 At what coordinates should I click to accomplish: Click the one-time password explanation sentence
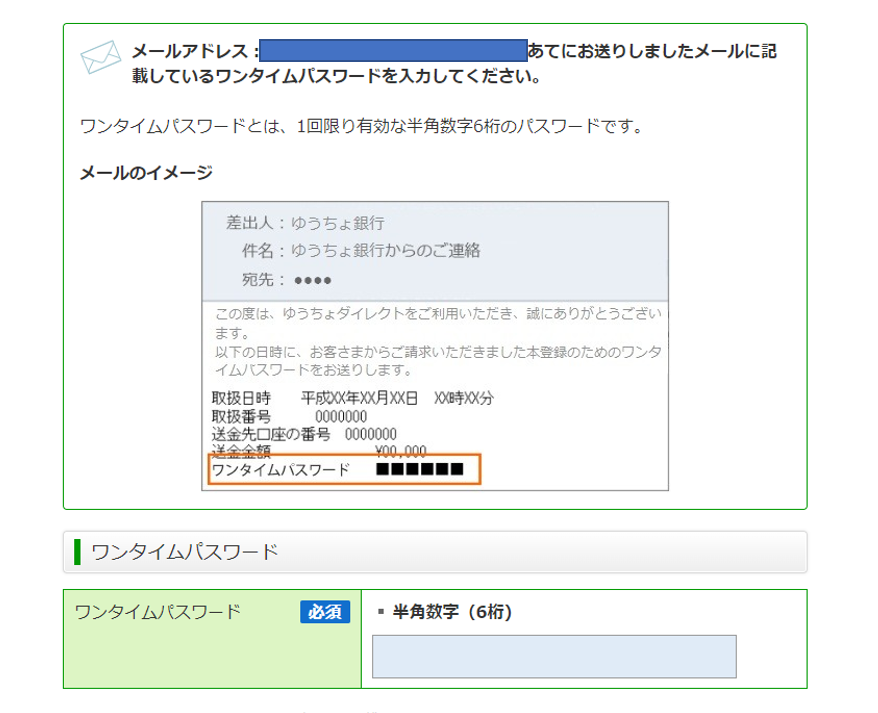pyautogui.click(x=360, y=127)
